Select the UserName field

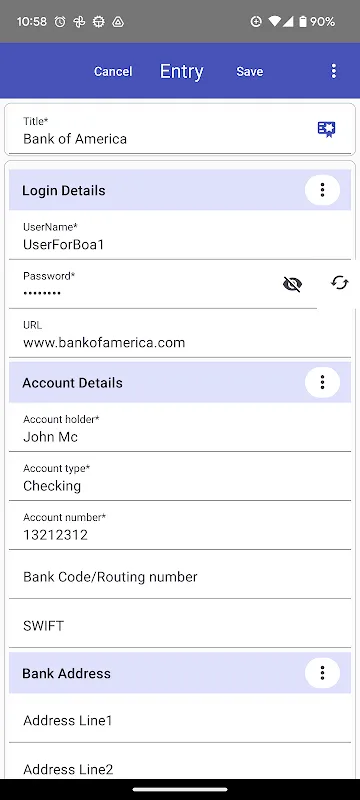click(180, 236)
